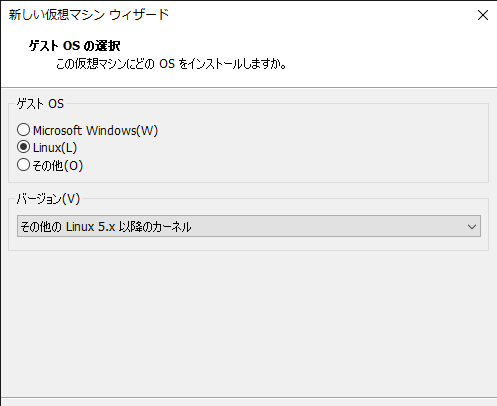Click the empty circle beside その他
497x406 pixels.
tap(23, 165)
